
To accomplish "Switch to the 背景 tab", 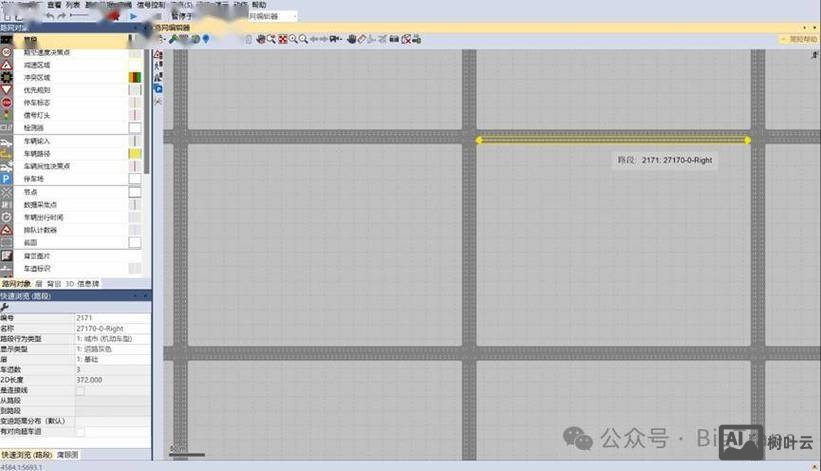I will point(54,284).
